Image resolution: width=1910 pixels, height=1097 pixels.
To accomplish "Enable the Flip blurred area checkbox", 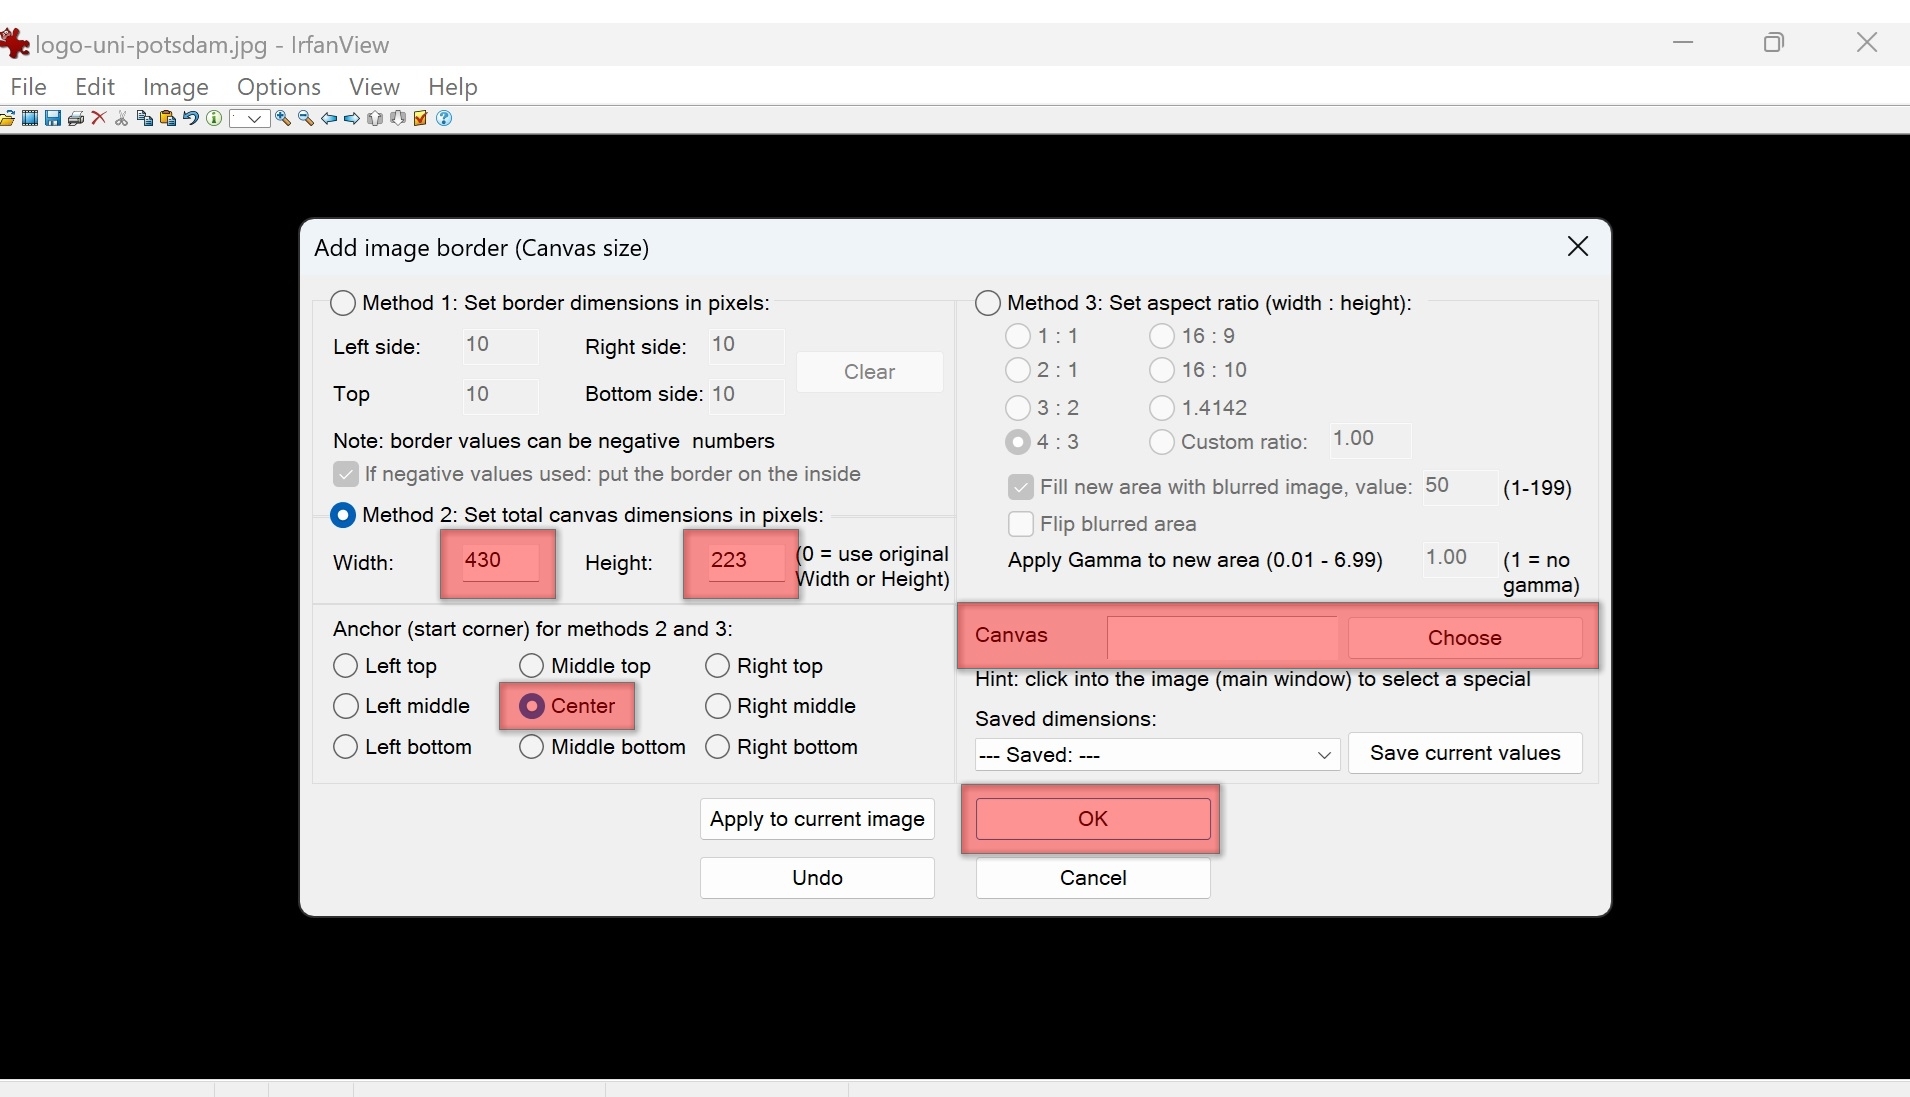I will pos(1021,524).
